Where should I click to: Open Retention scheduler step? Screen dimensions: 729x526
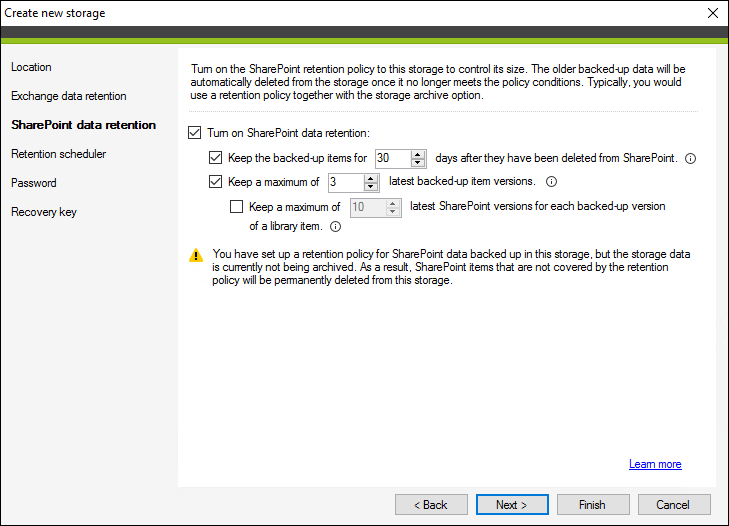click(x=59, y=154)
